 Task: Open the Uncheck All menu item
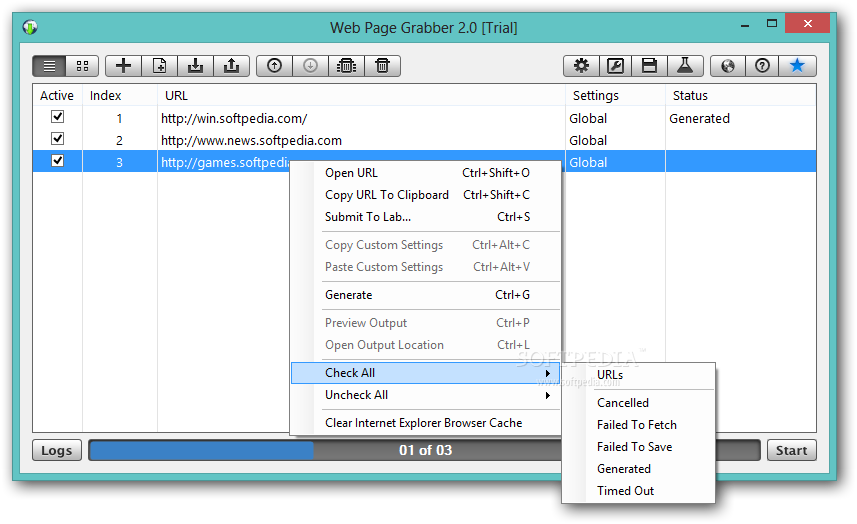(x=426, y=395)
